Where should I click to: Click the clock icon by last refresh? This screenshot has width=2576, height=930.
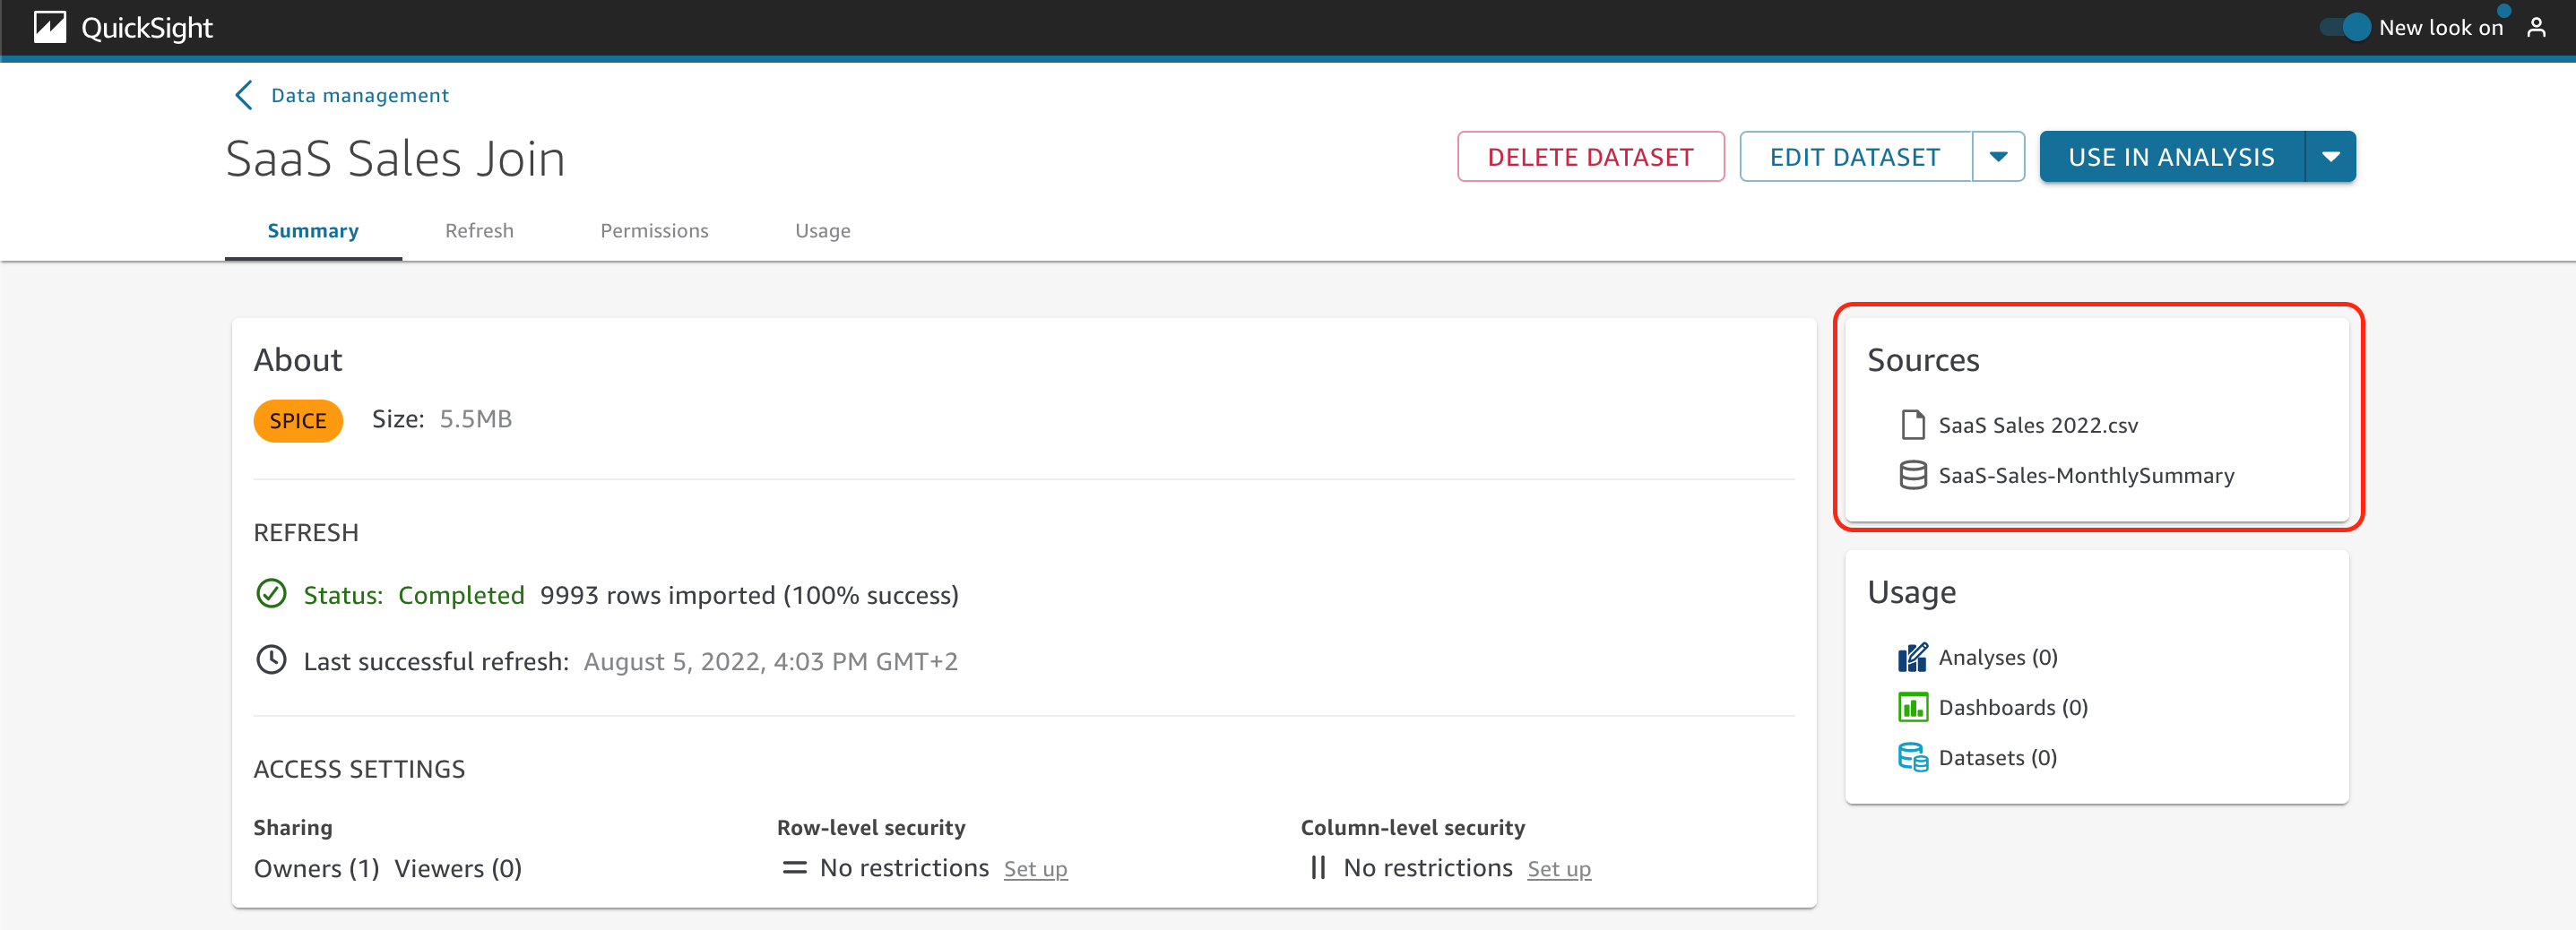[271, 660]
